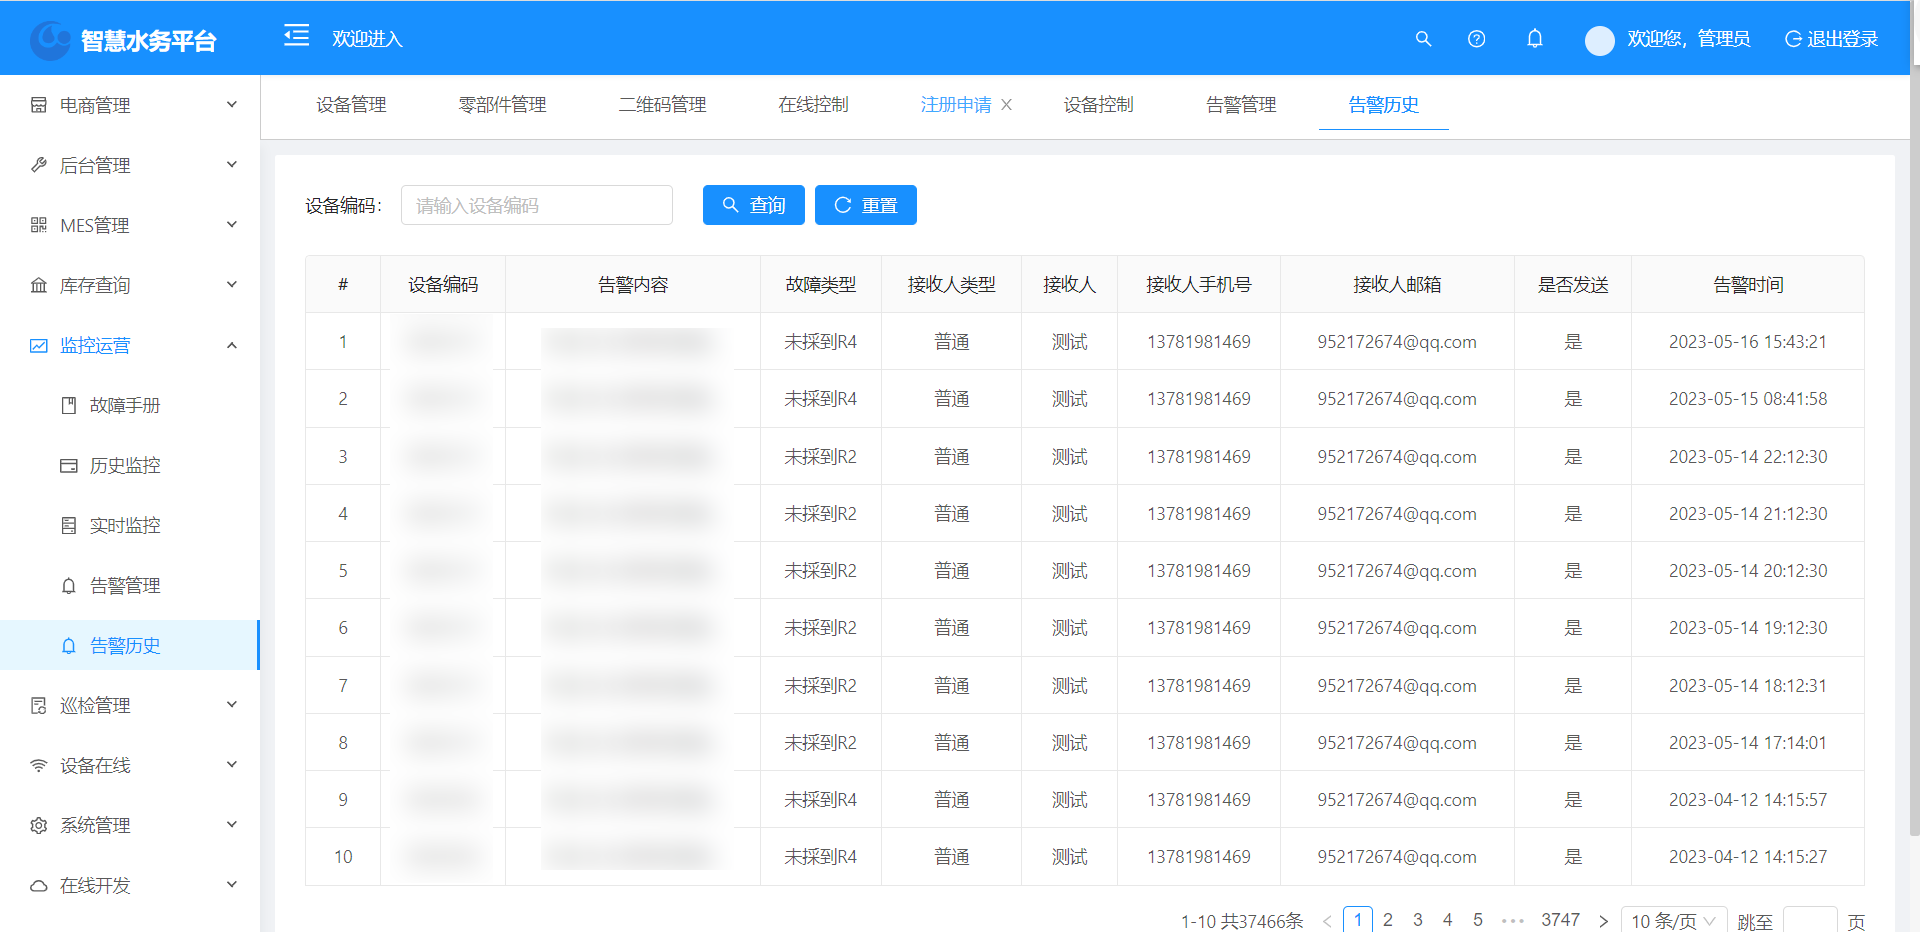
Task: Click the 智慧水务平台 logo icon
Action: (50, 40)
